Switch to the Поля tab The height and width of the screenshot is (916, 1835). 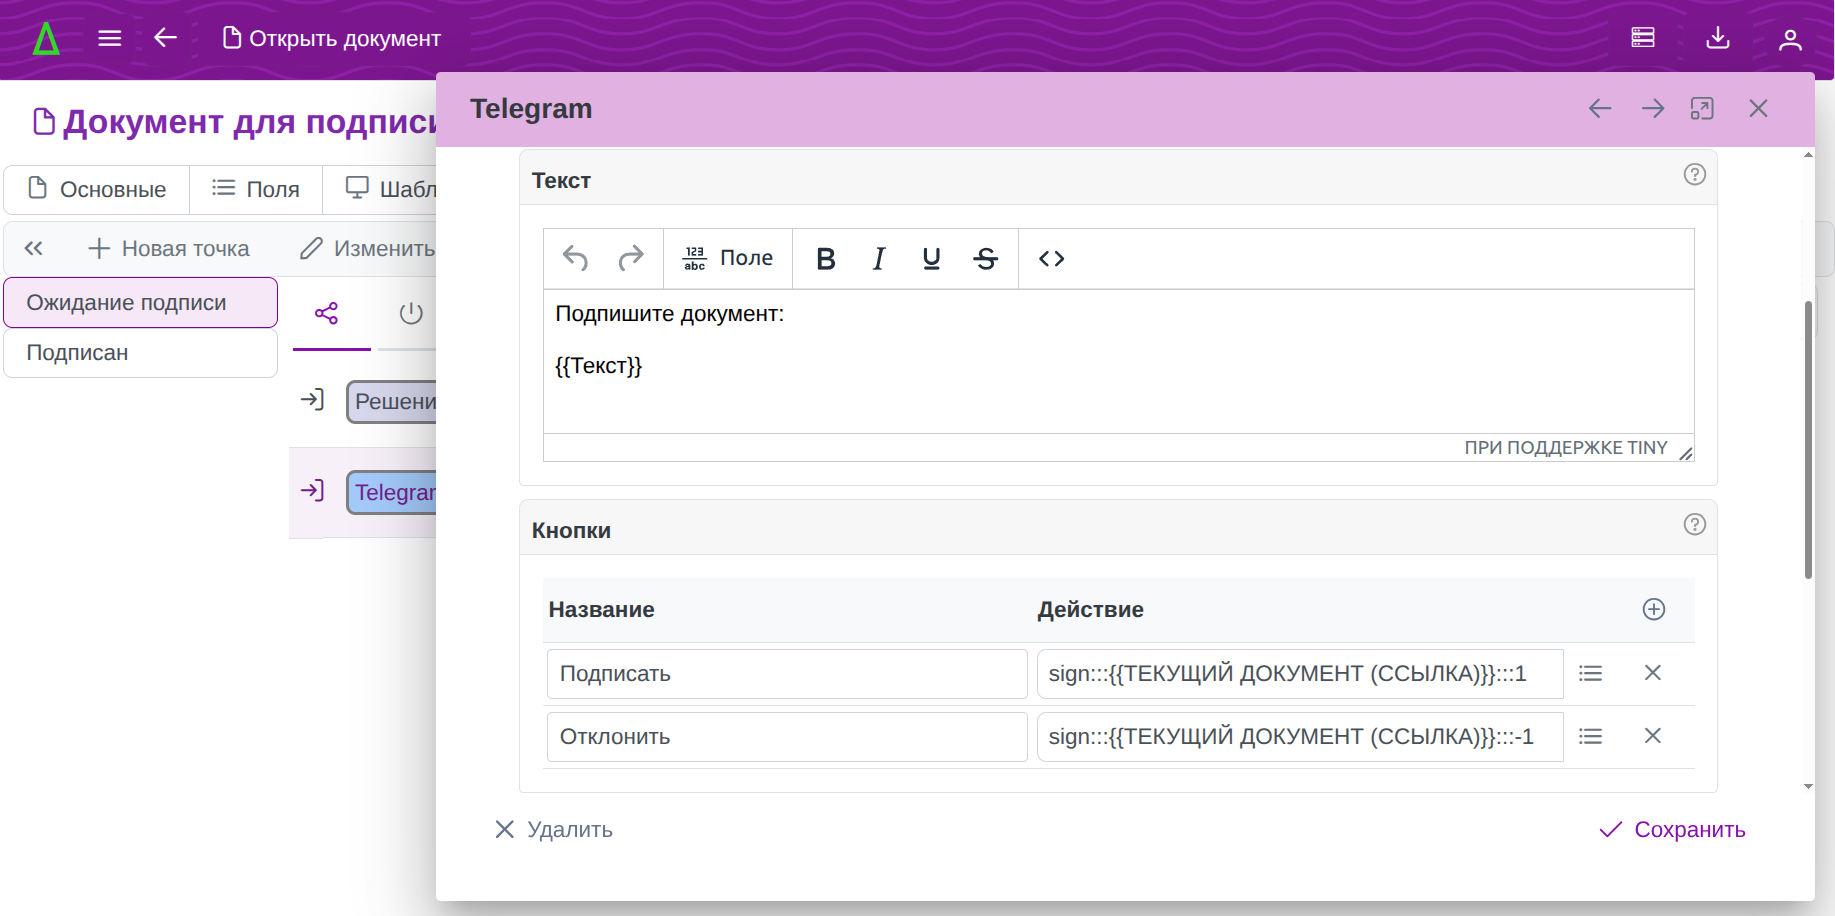[x=256, y=189]
